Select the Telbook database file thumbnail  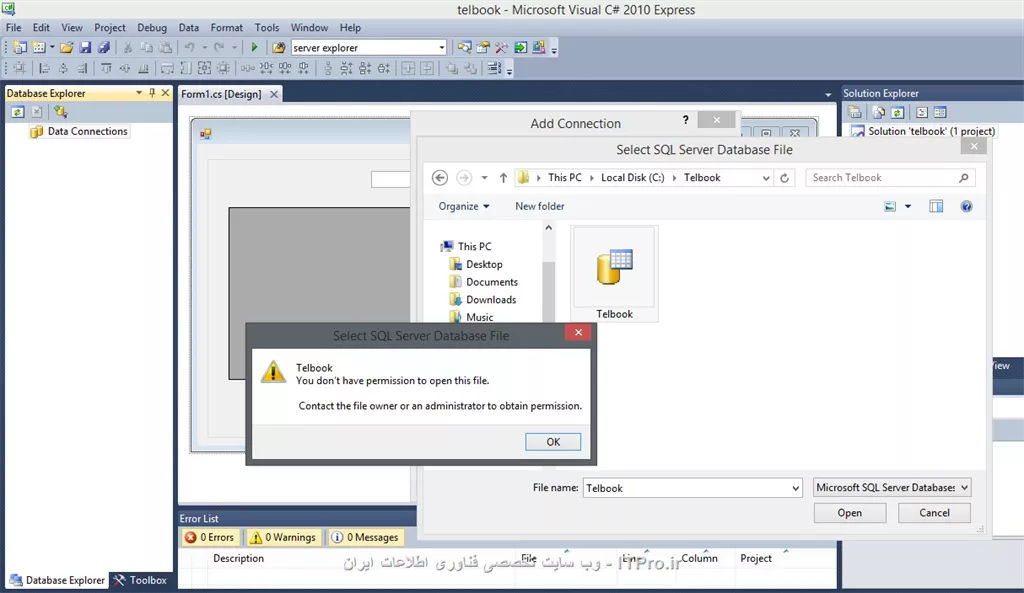click(615, 274)
